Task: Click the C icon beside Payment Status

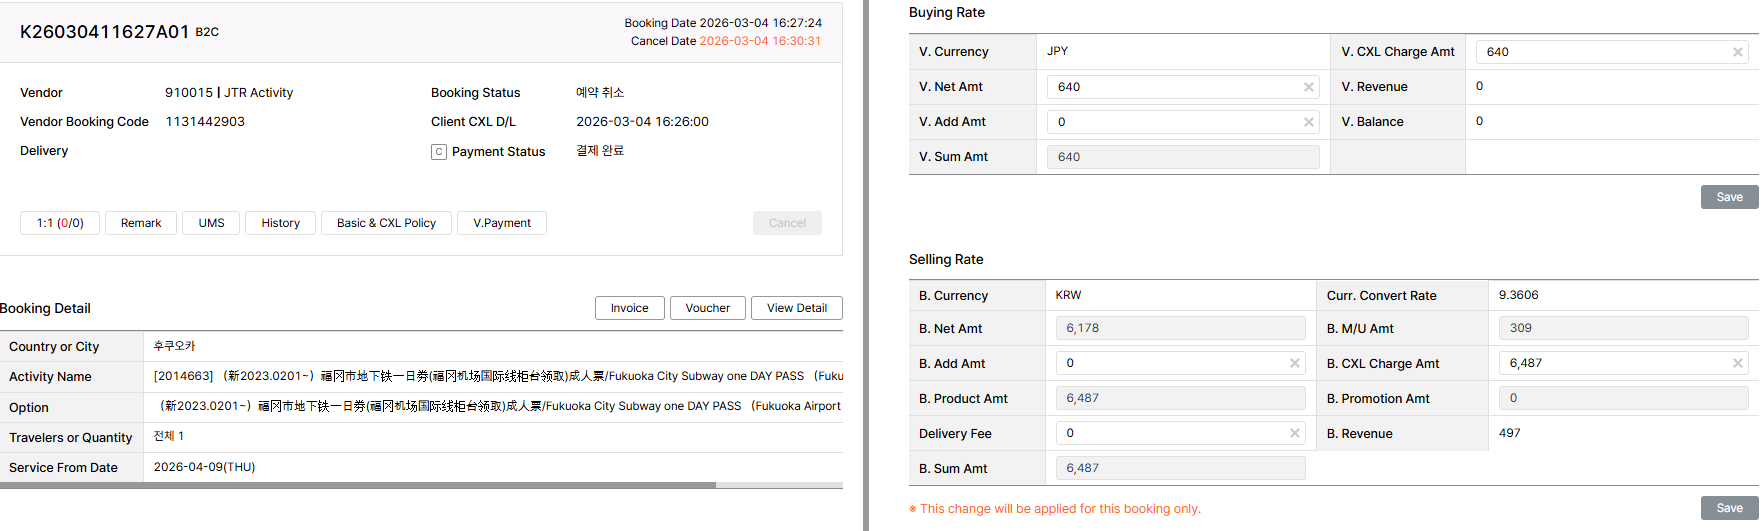Action: [x=438, y=152]
